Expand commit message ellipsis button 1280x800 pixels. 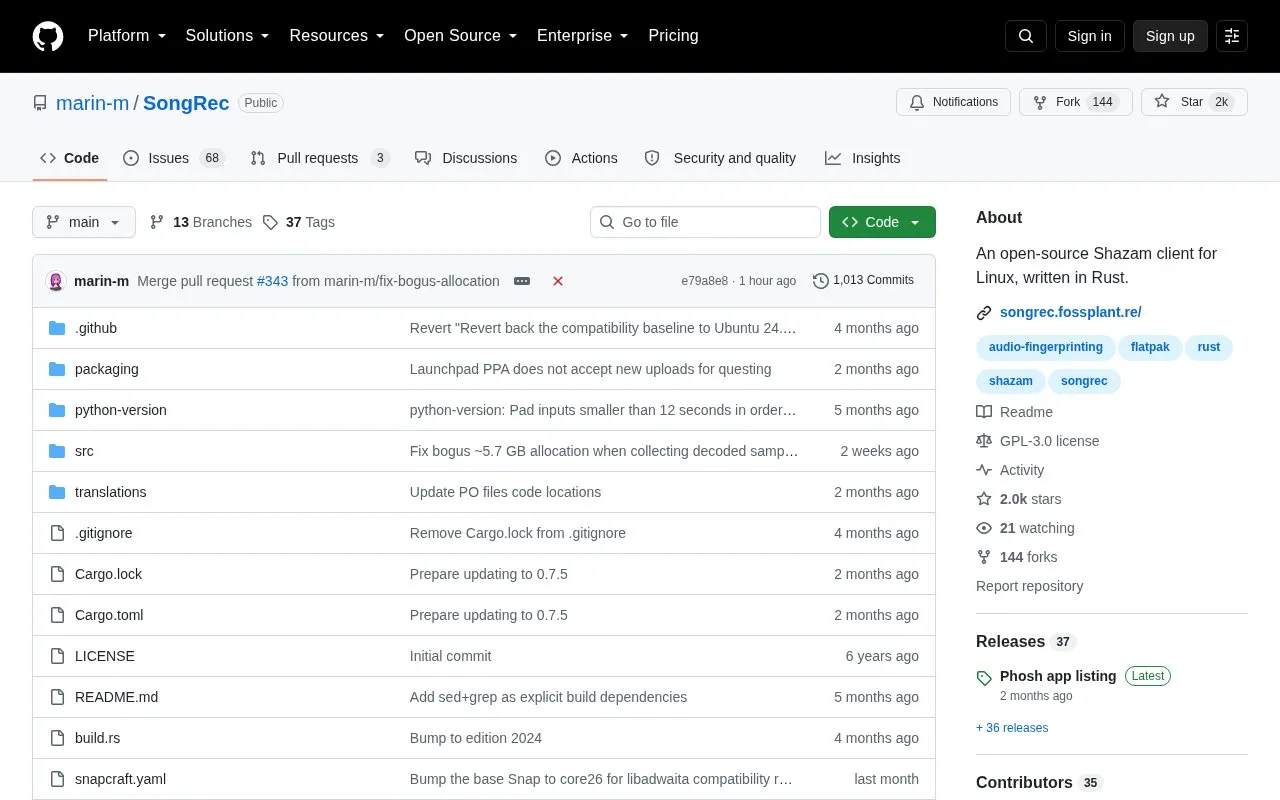(522, 281)
